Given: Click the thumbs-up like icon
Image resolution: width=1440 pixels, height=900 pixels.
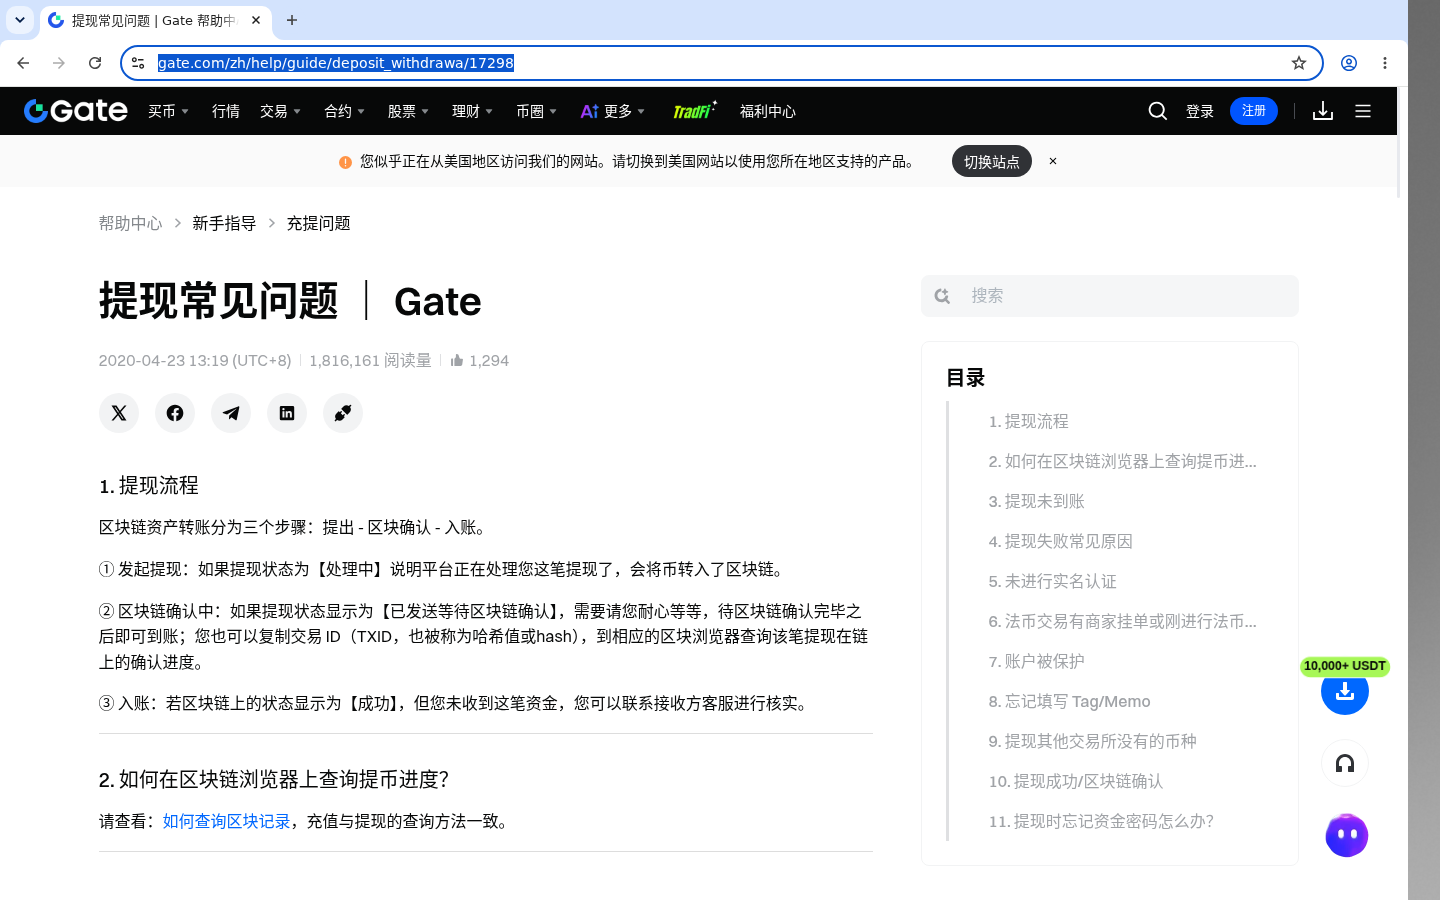Looking at the screenshot, I should tap(457, 360).
